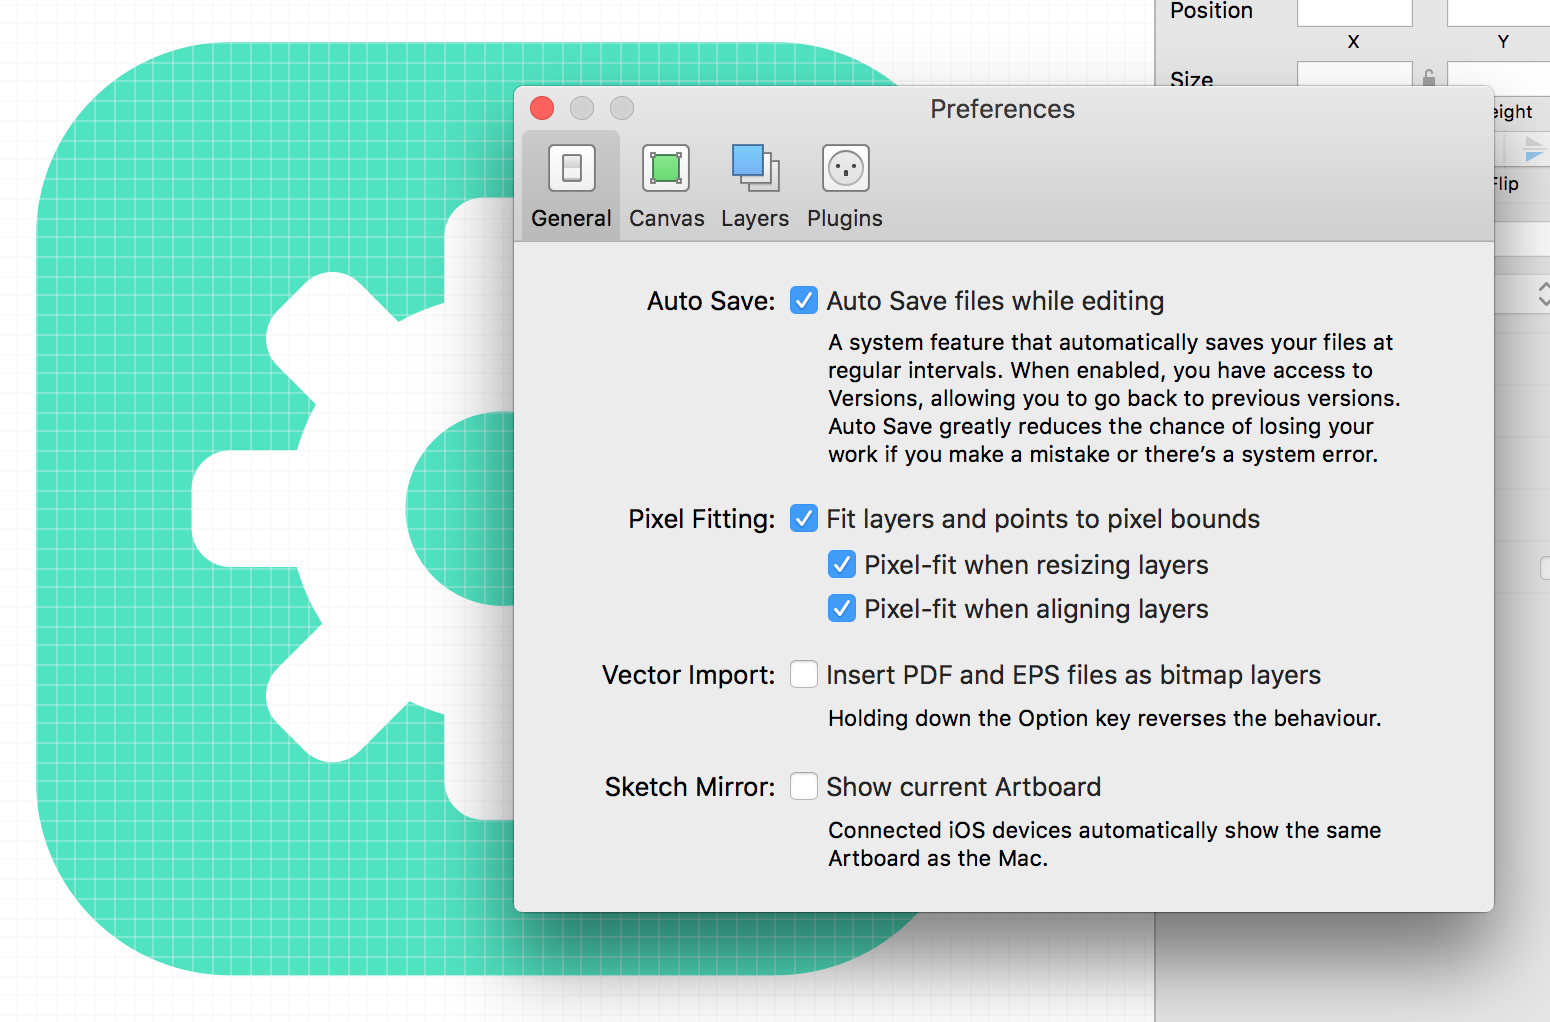This screenshot has height=1022, width=1550.
Task: Click the 'Sketch Mirror:' label text
Action: [x=689, y=787]
